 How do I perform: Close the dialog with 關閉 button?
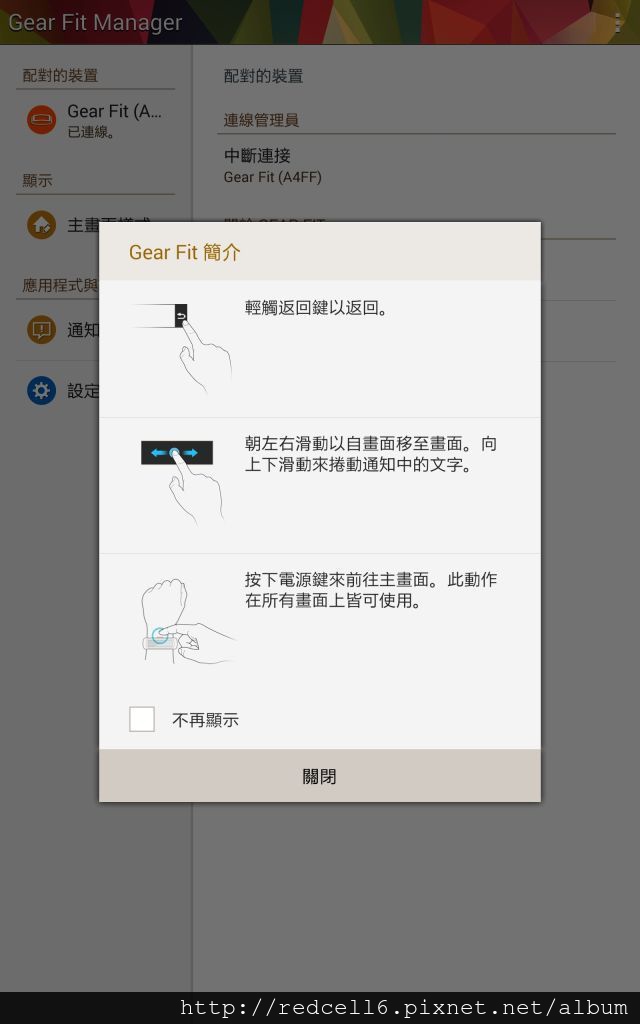(x=319, y=776)
